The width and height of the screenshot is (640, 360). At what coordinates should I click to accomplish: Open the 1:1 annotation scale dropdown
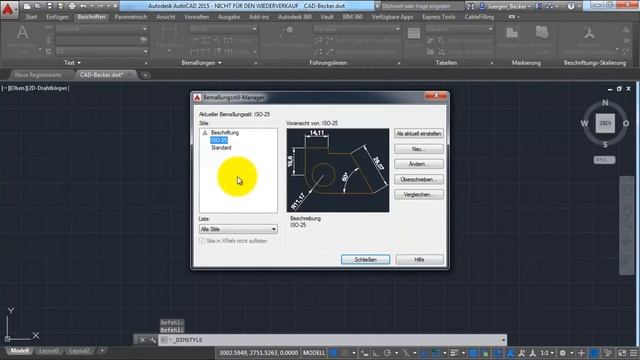click(547, 353)
